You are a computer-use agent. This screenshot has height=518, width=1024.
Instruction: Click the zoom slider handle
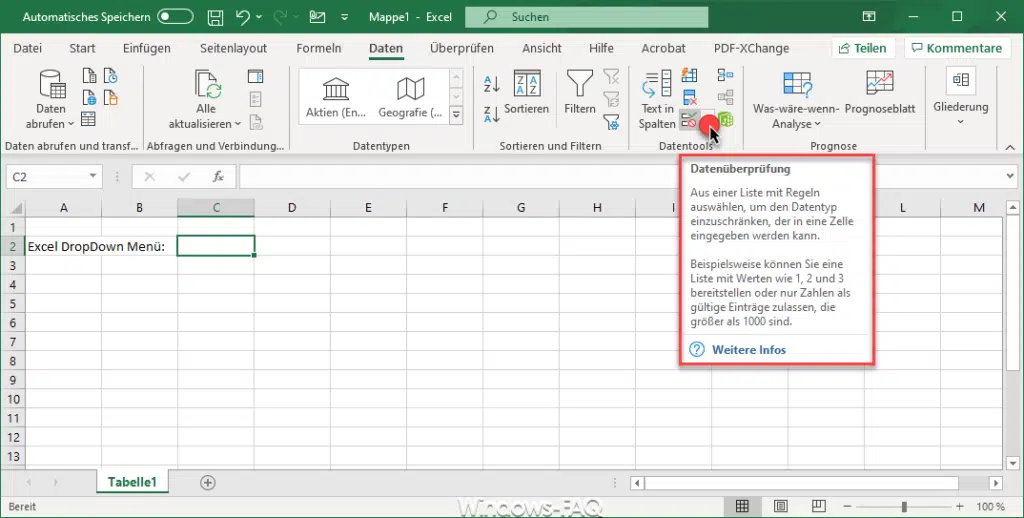pos(904,507)
